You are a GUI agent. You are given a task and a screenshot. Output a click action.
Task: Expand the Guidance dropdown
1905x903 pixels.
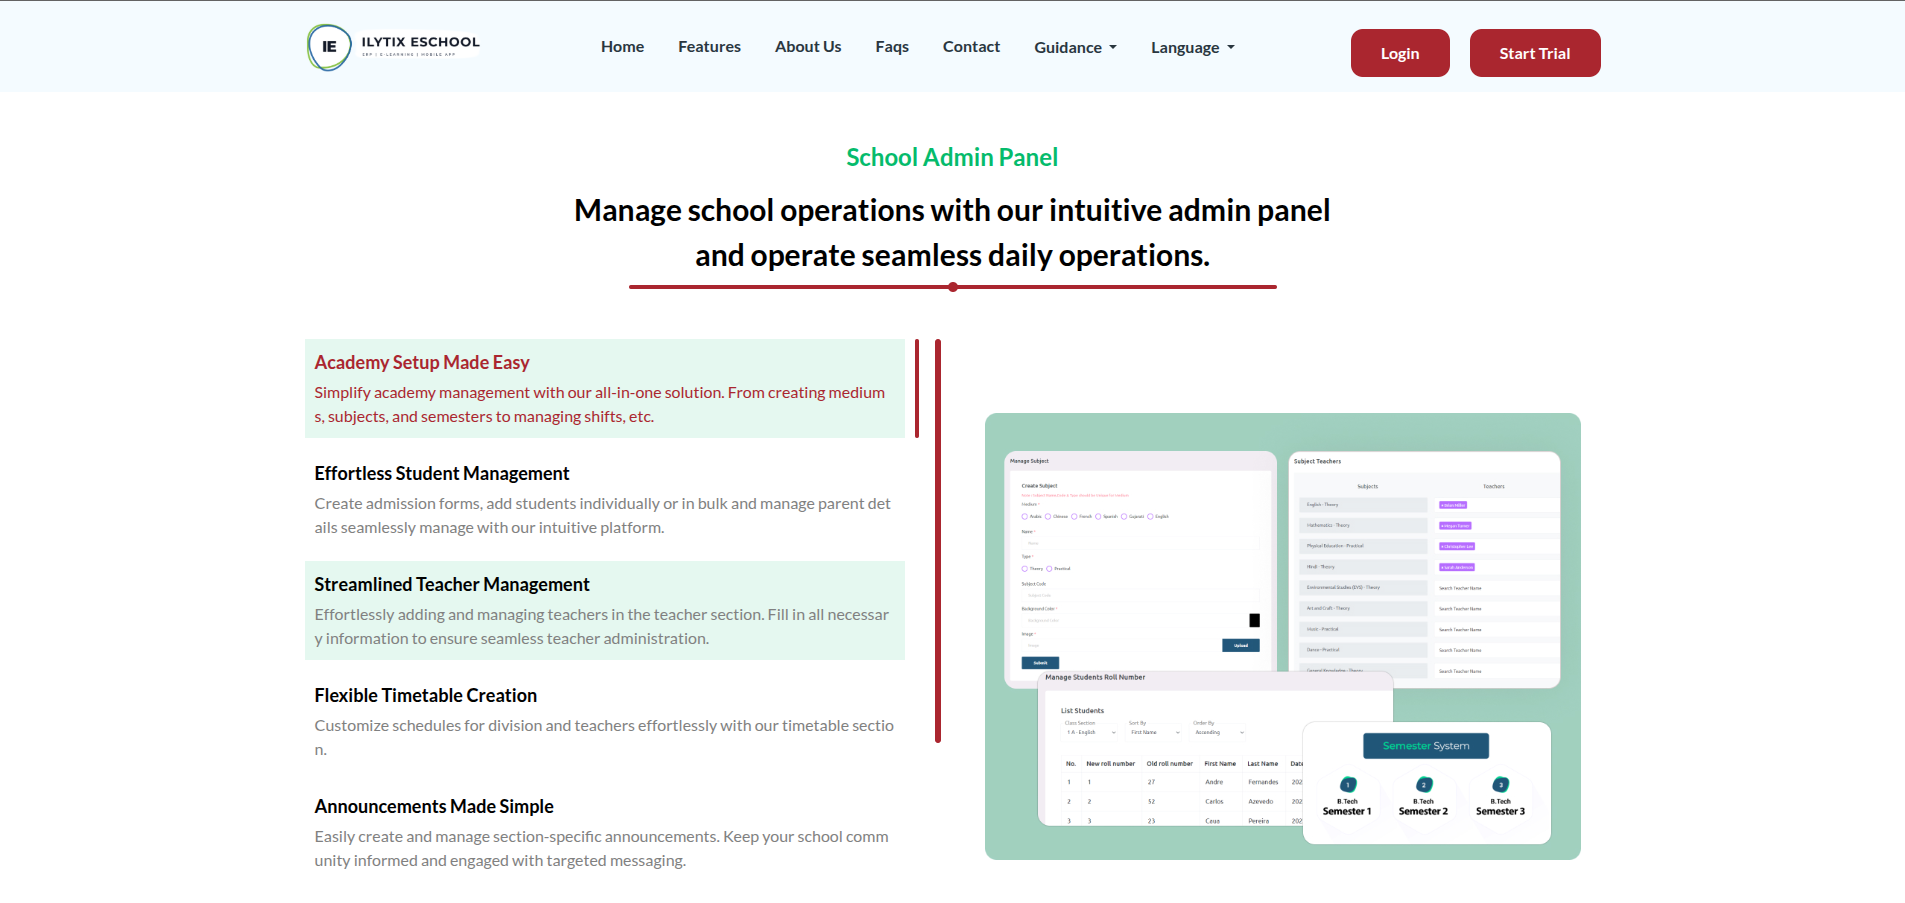1076,48
